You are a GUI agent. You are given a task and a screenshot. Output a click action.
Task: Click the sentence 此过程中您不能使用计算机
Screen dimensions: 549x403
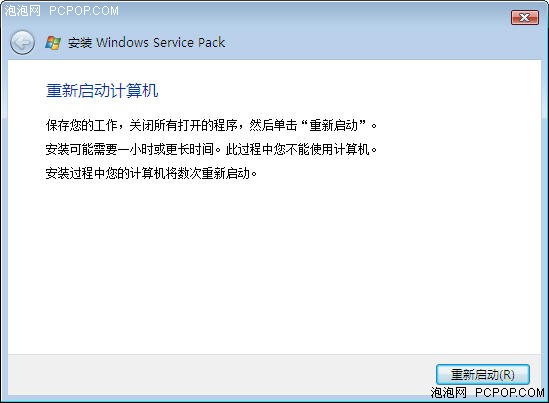coord(301,150)
